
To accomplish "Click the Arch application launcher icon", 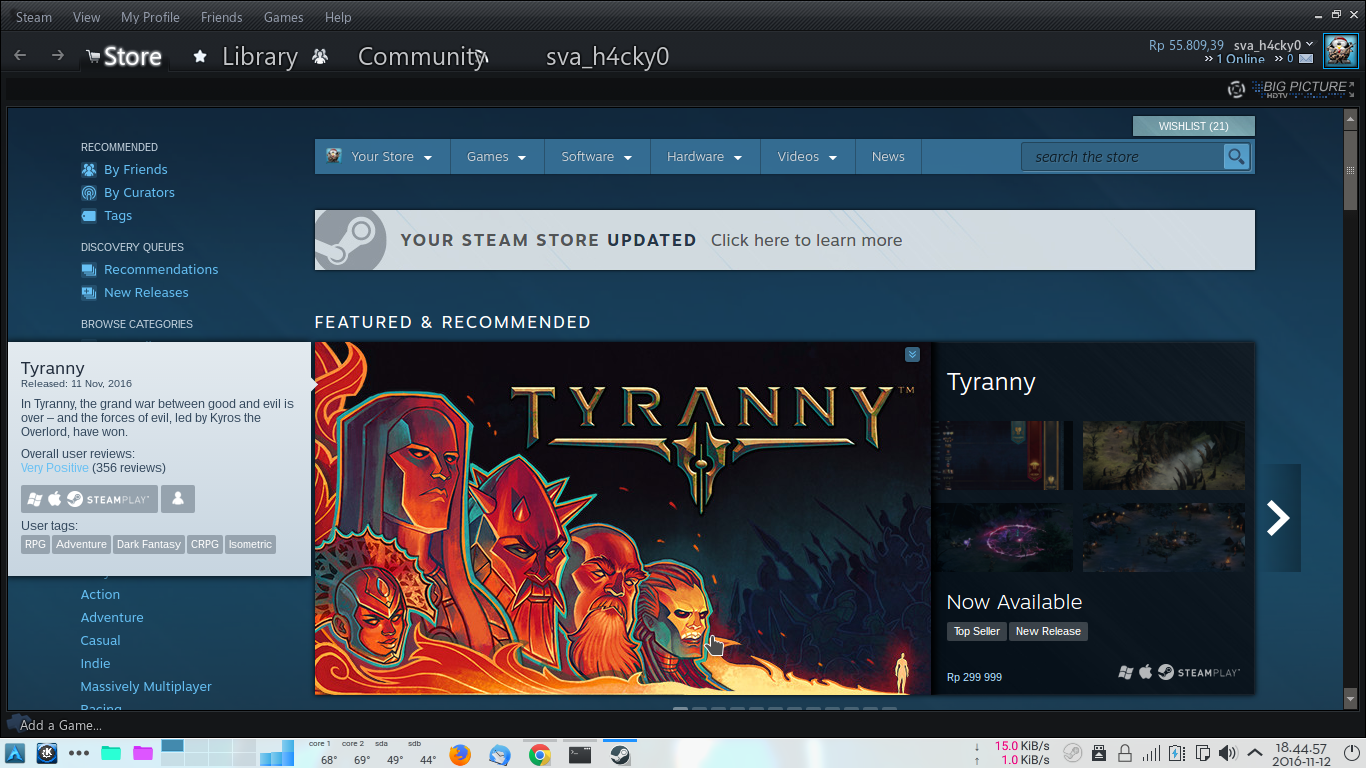I will 13,753.
